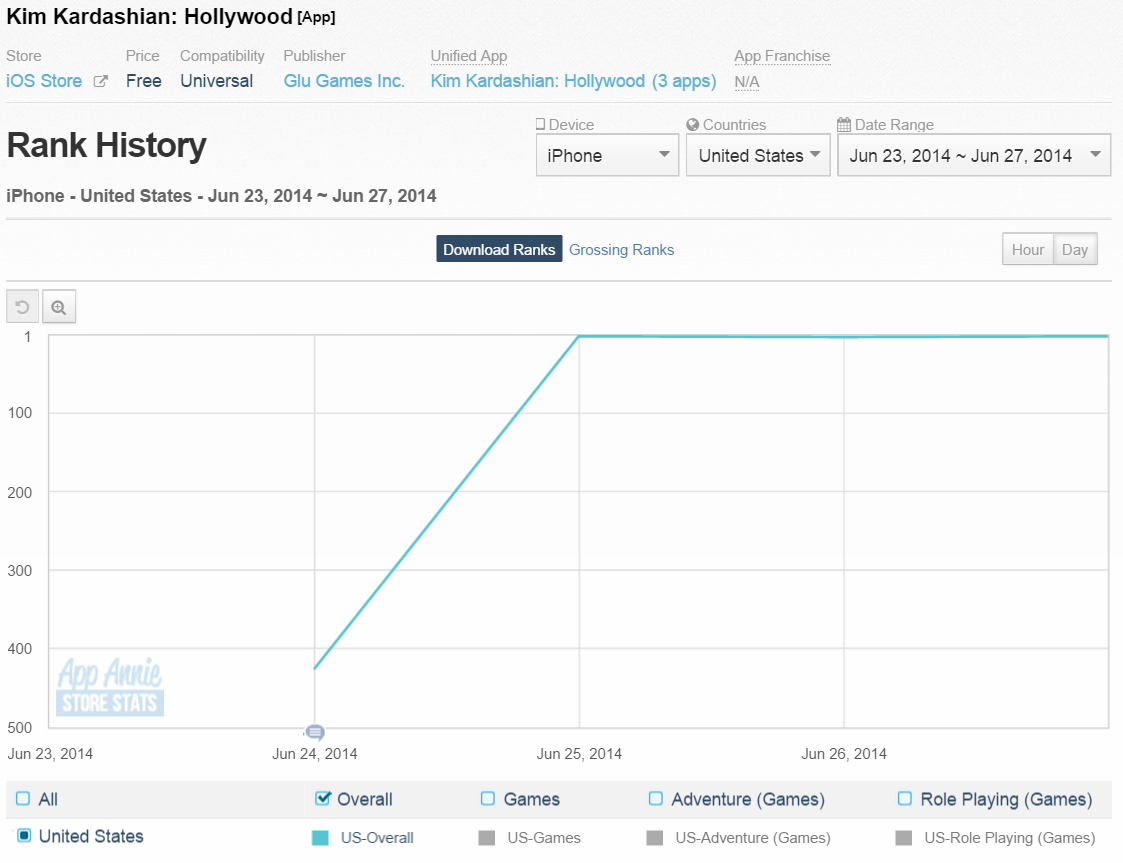
Task: Click the Jun 26, 2014 axis date label
Action: click(x=844, y=753)
